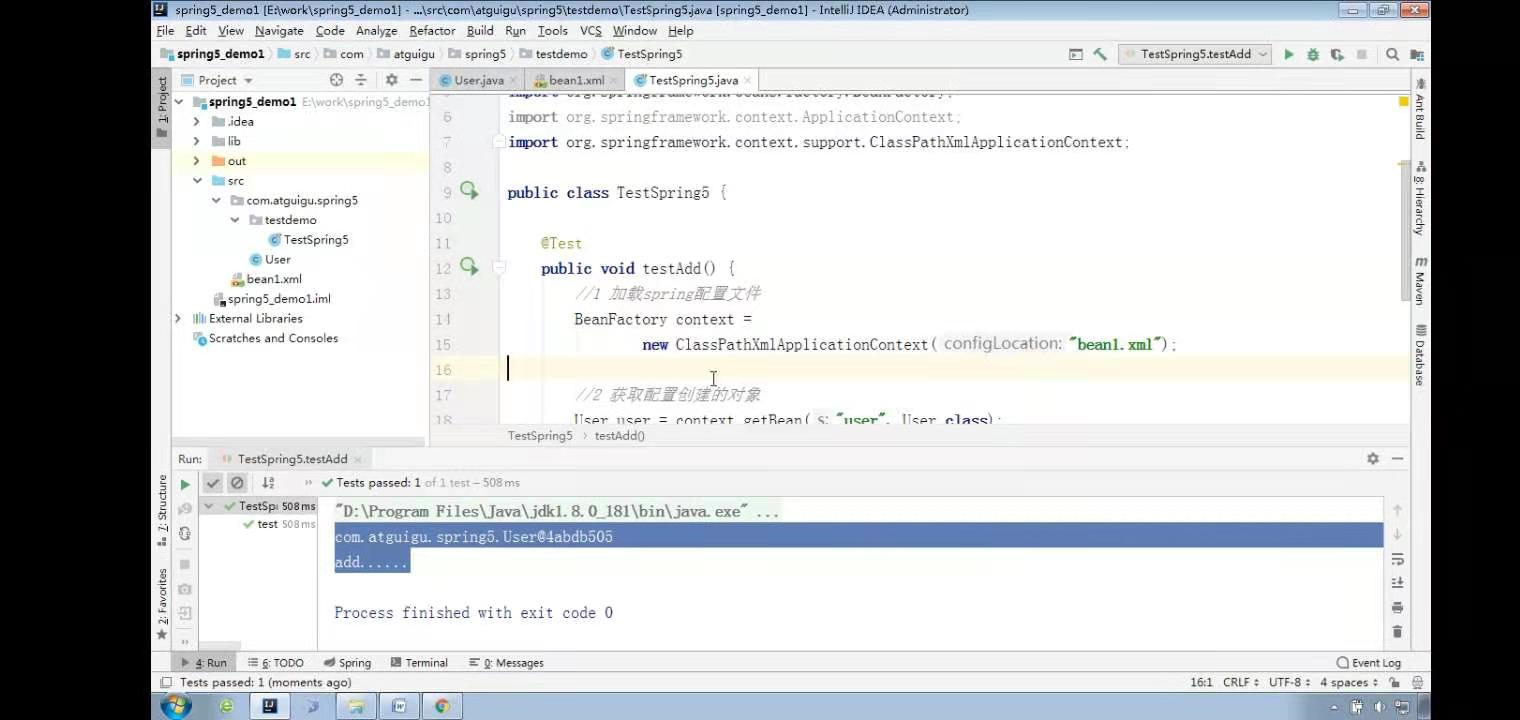Click the run anything icon left of hammer
The height and width of the screenshot is (720, 1520).
(1076, 54)
